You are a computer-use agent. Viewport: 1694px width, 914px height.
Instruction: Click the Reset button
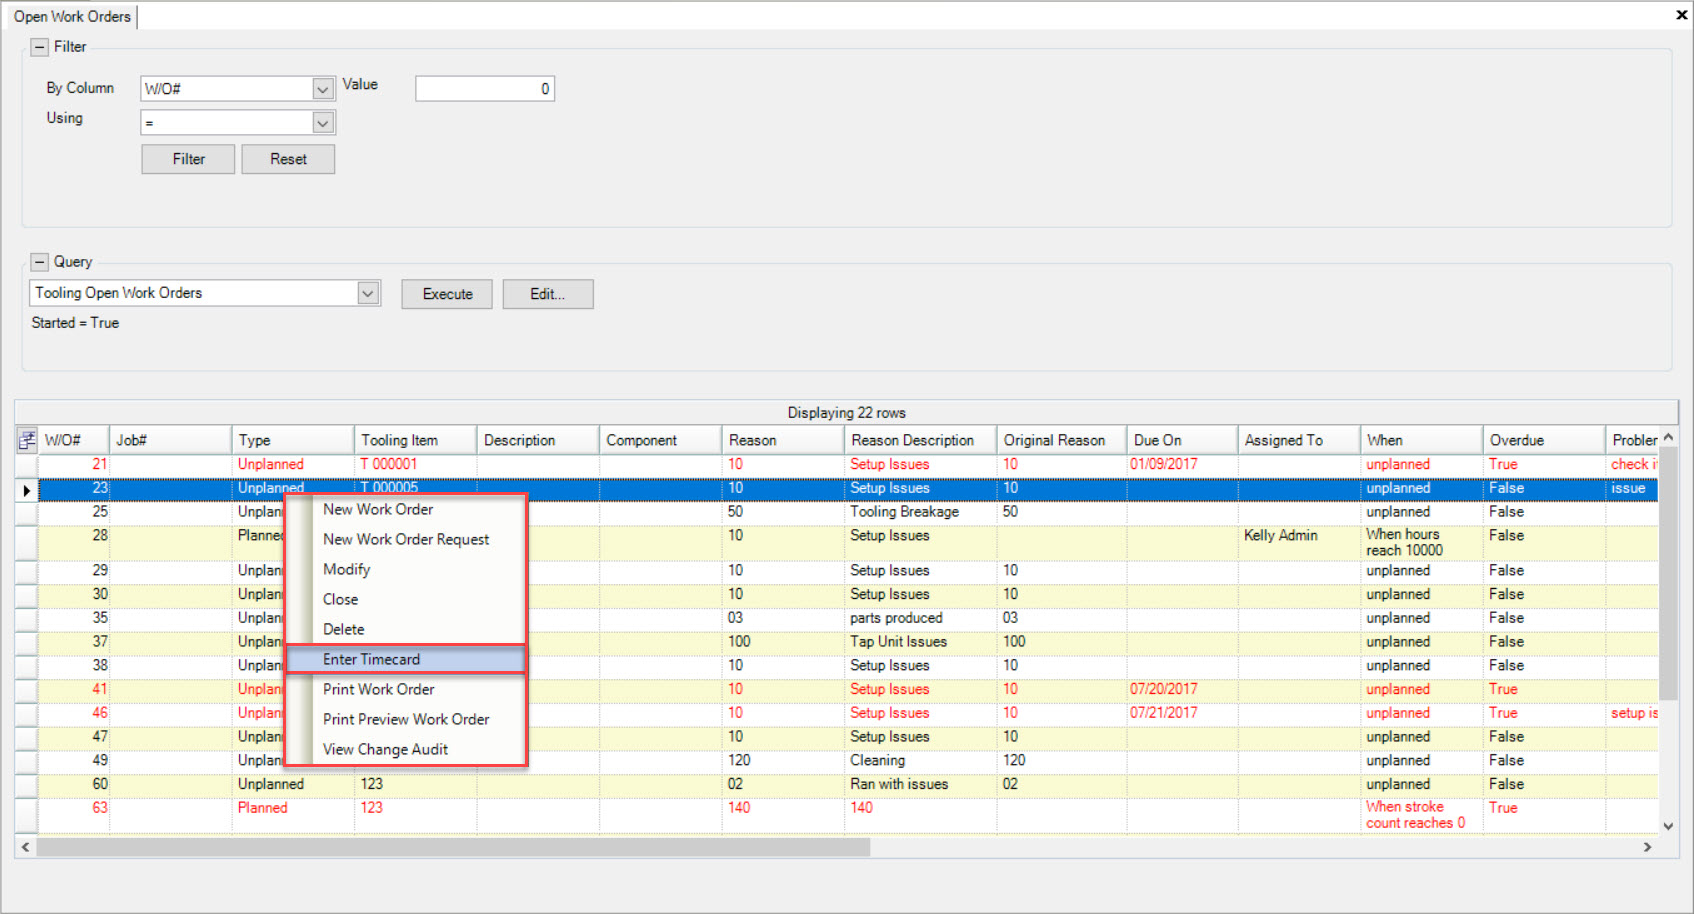(288, 159)
